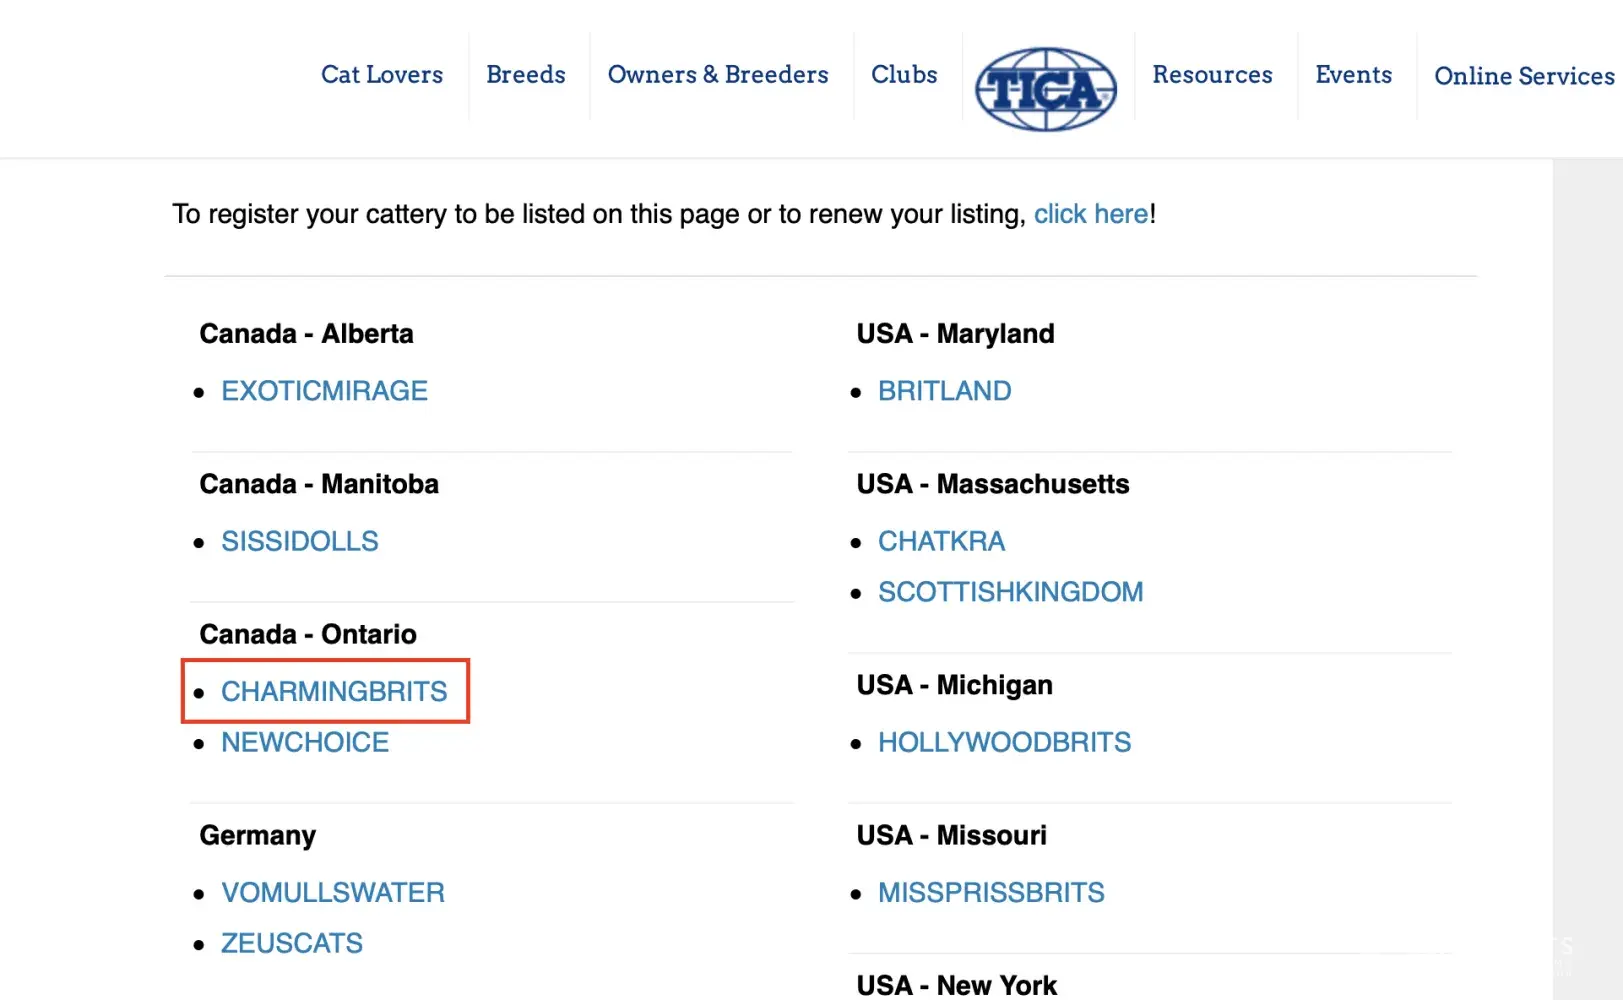Go to the VOMULLSWATER cattery
The width and height of the screenshot is (1623, 1000).
(332, 892)
